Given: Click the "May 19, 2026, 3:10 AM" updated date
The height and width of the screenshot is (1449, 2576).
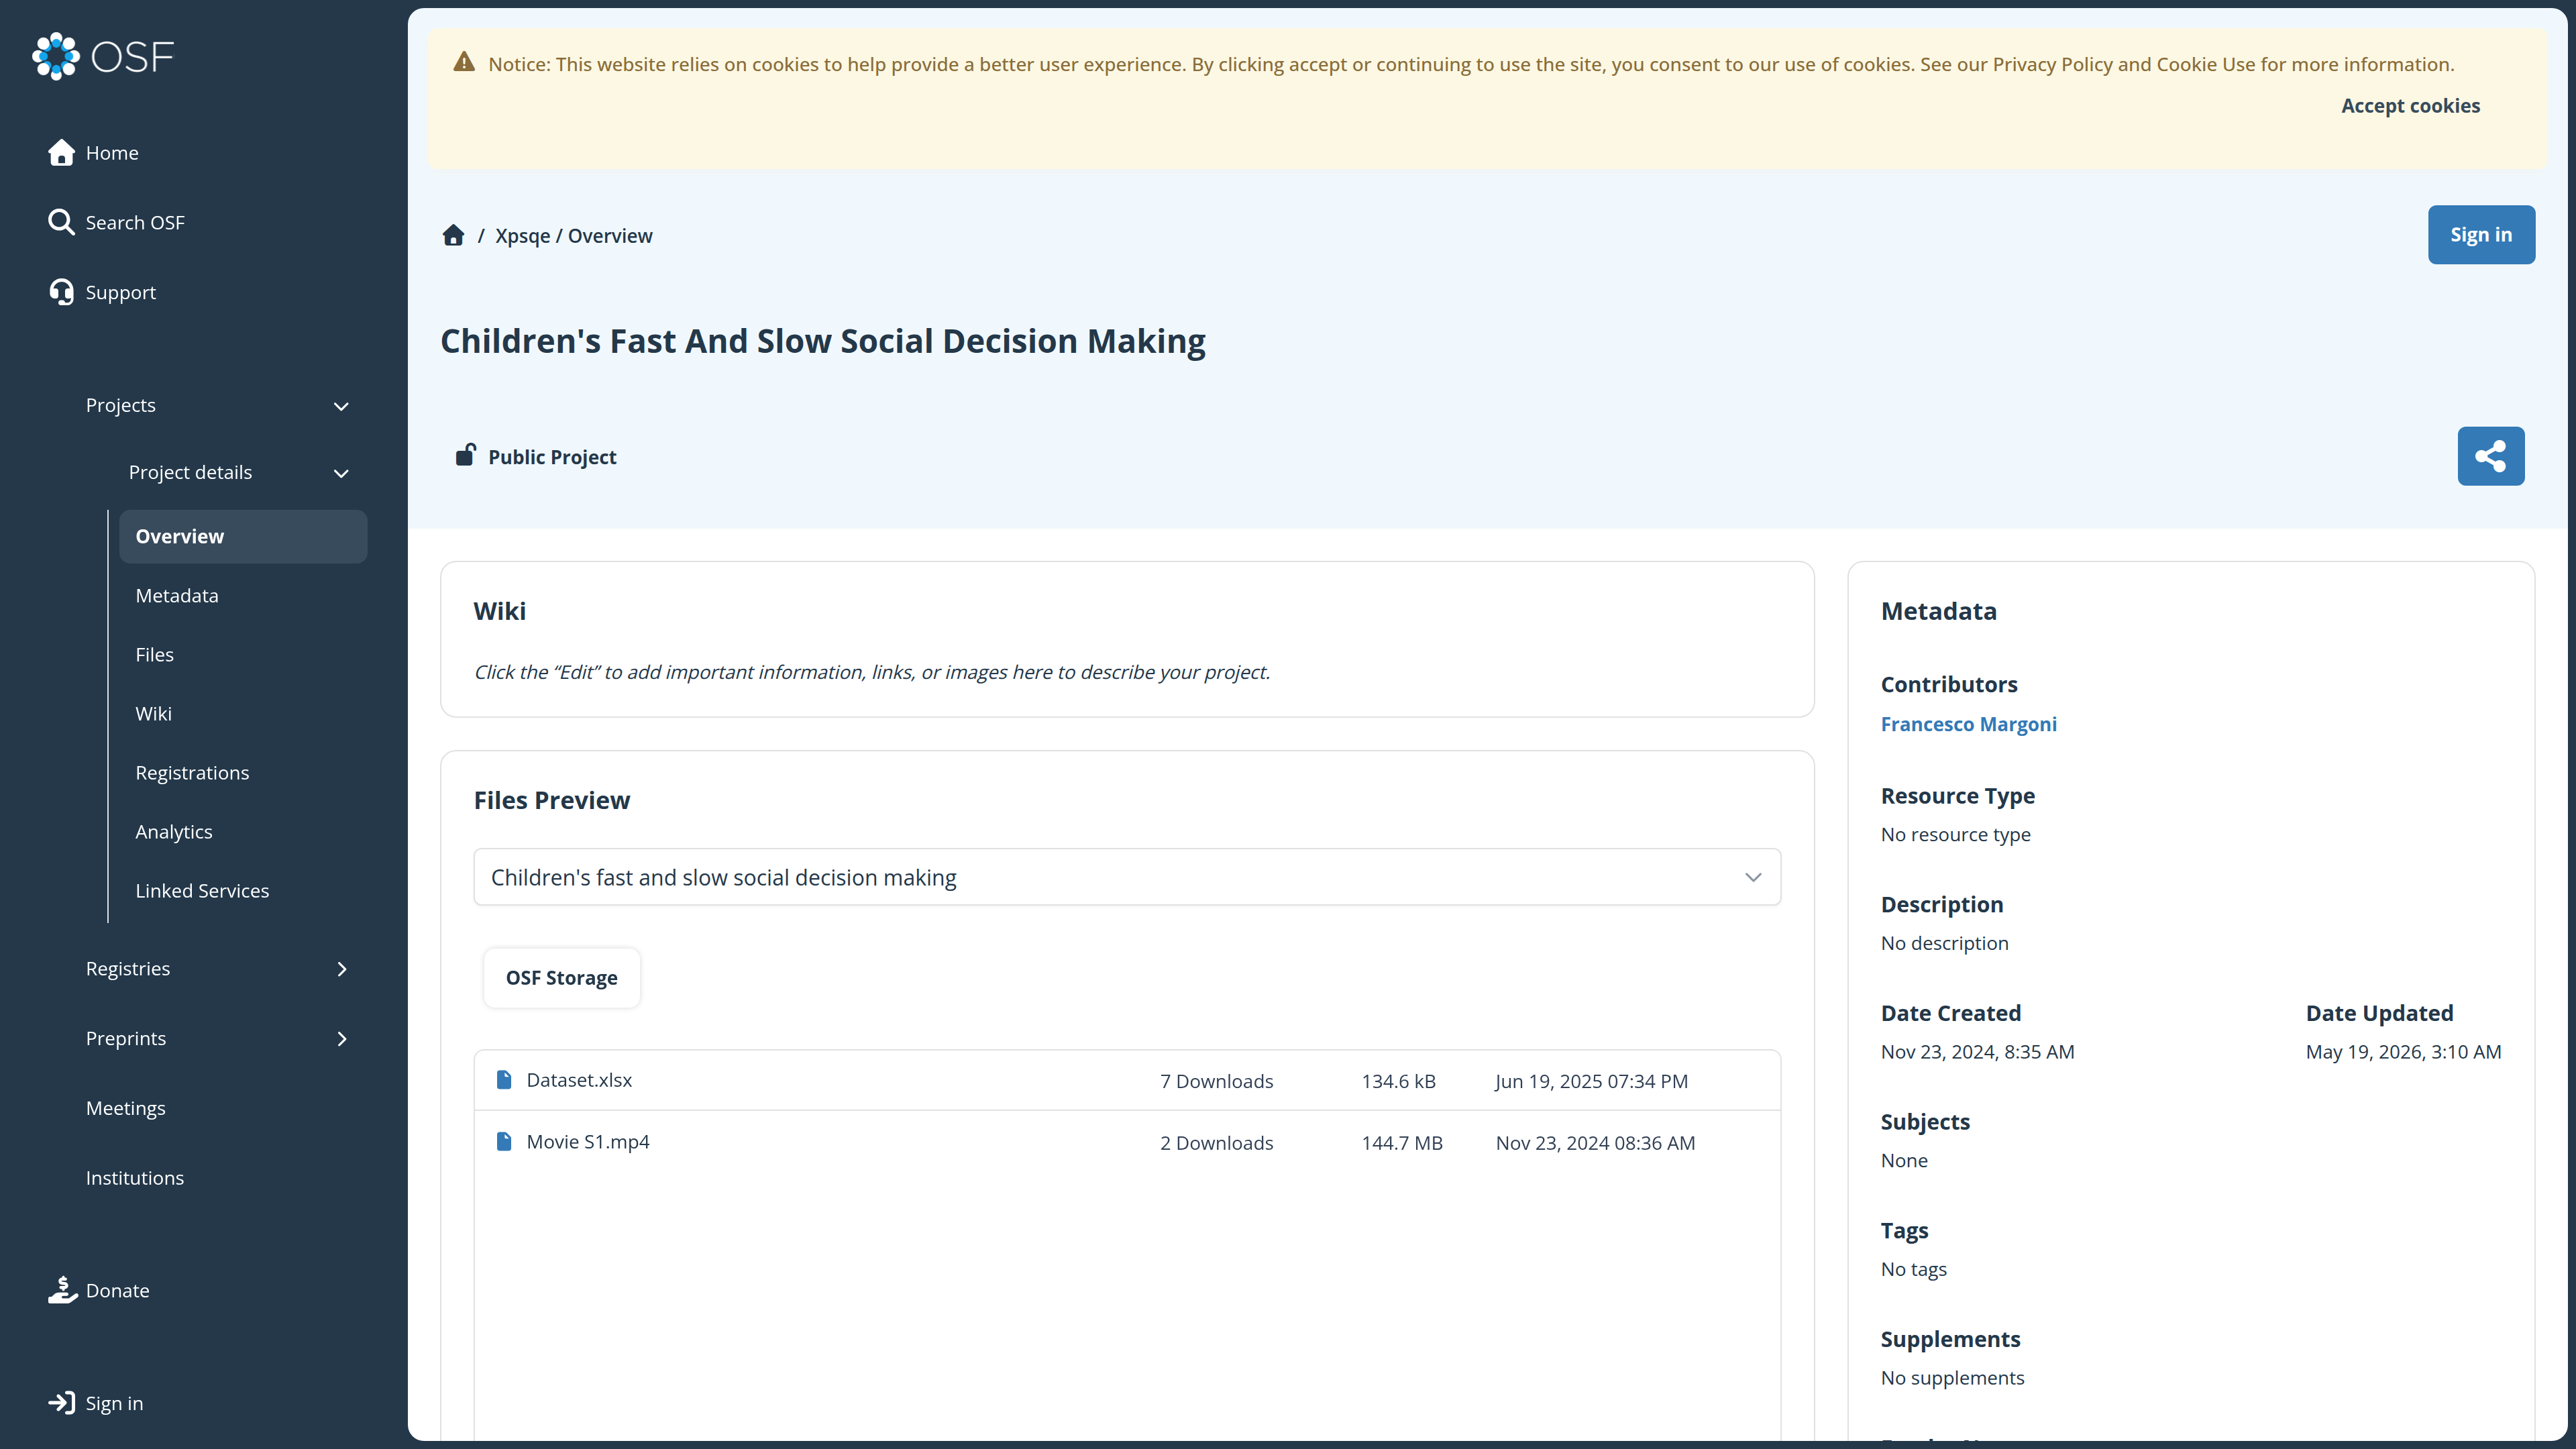Looking at the screenshot, I should coord(2403,1052).
